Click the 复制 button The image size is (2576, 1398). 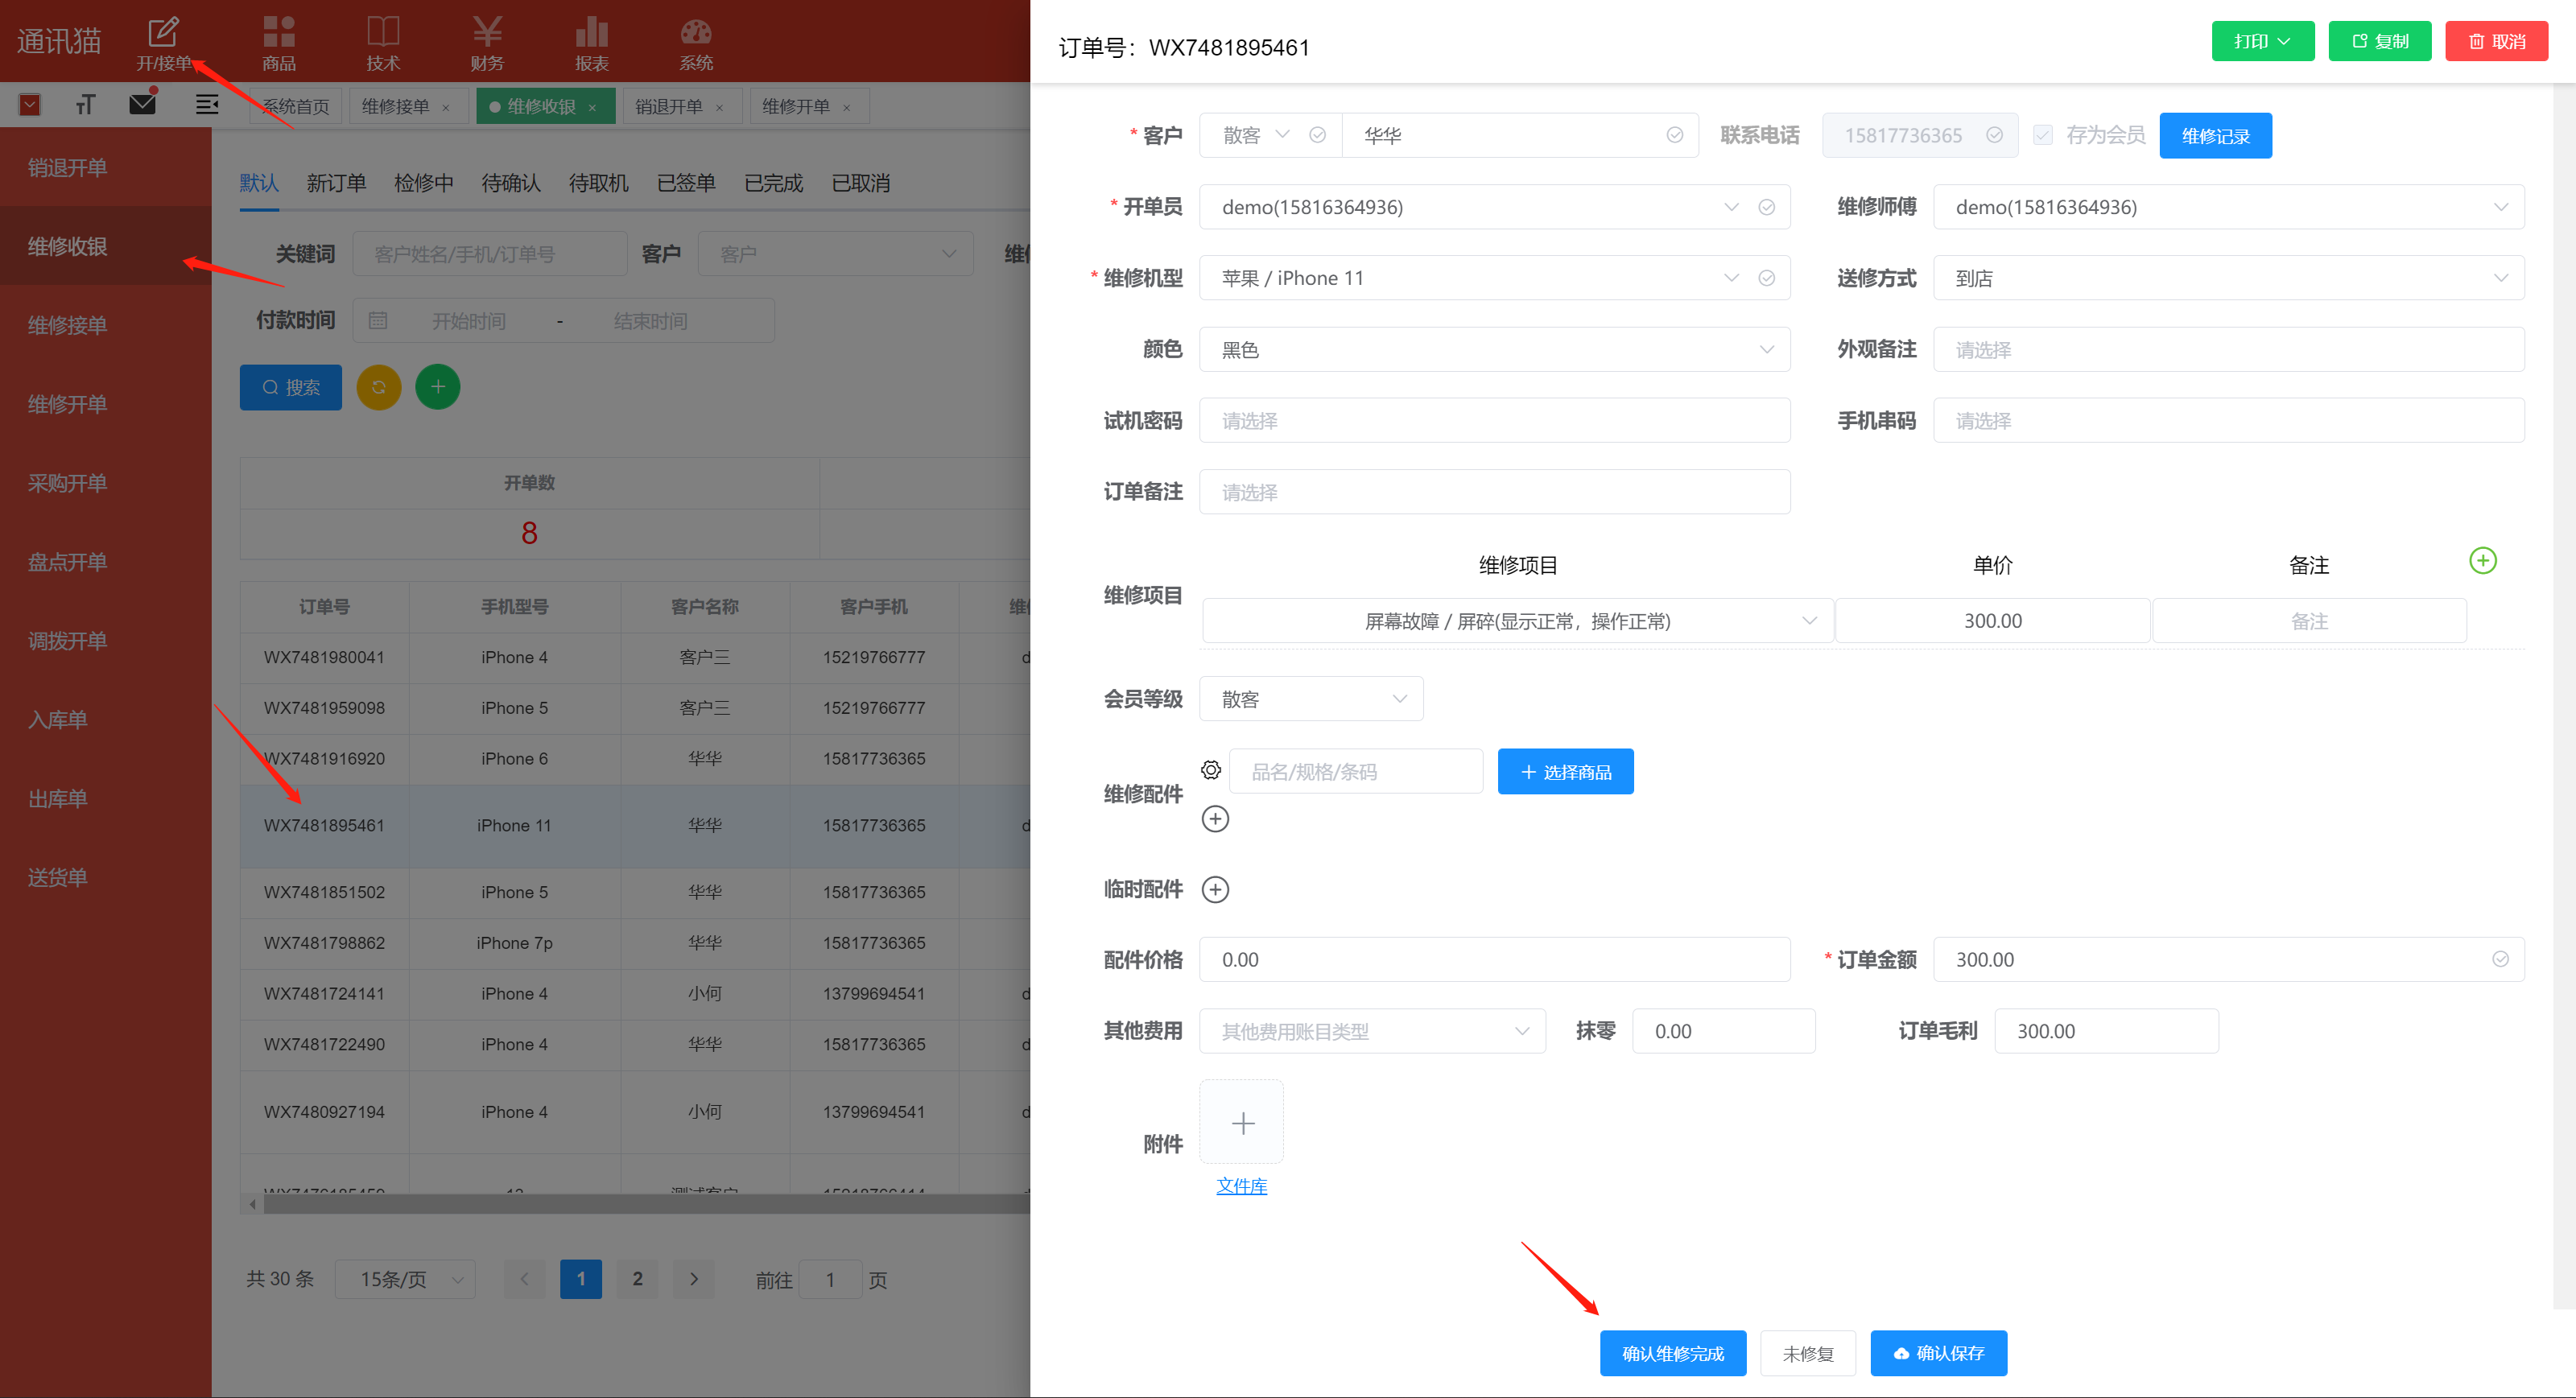(2380, 41)
